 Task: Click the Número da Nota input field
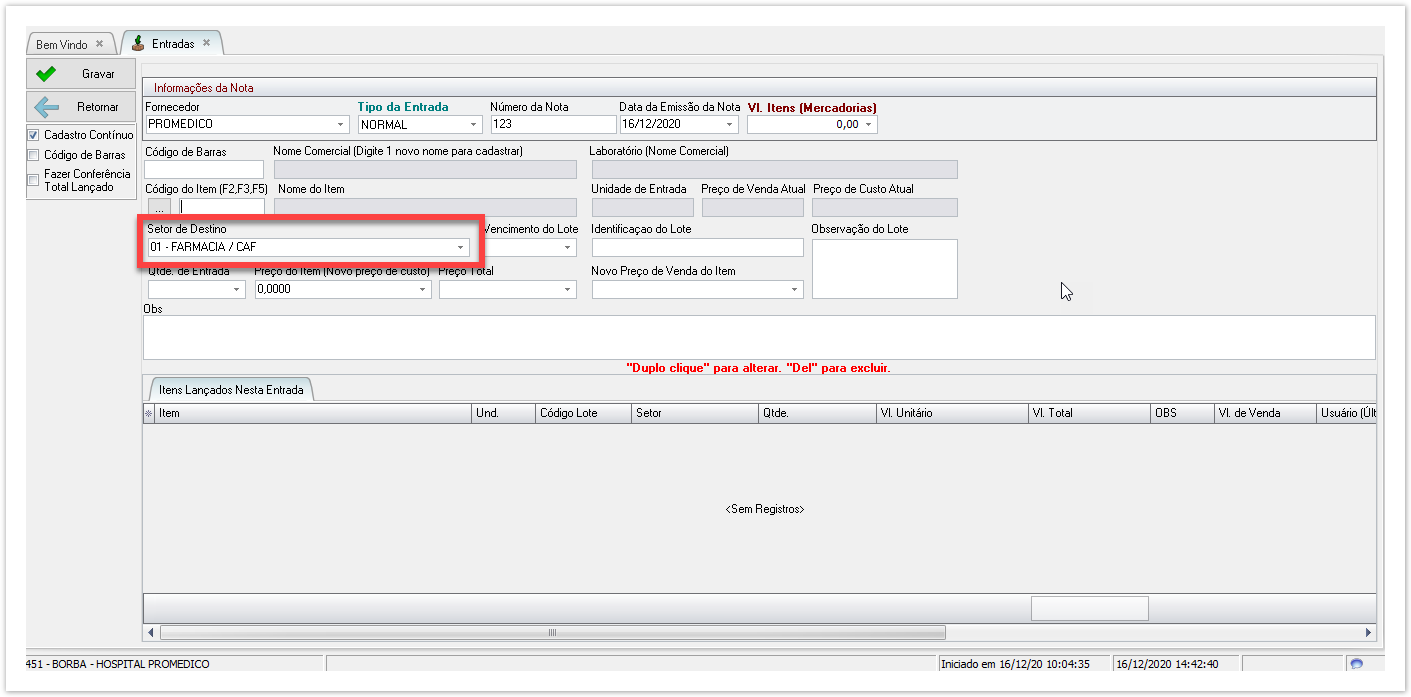(x=553, y=125)
